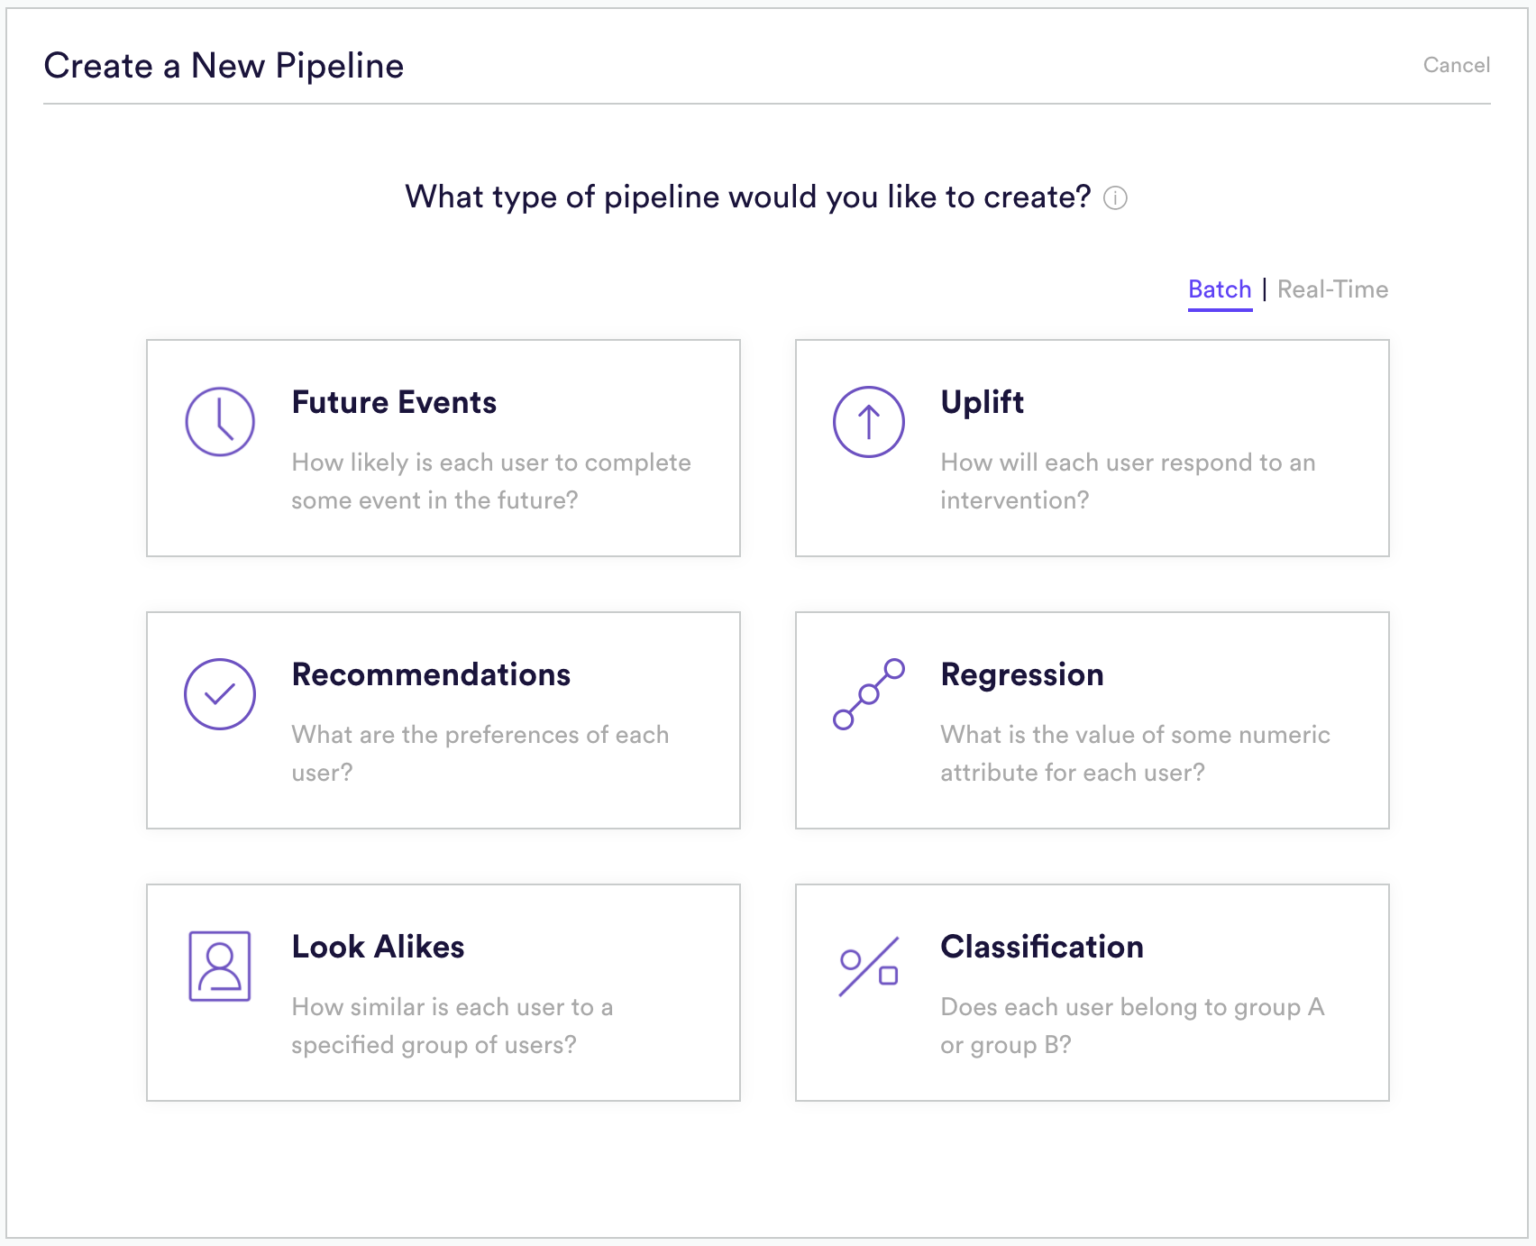Switch to the Batch tab
The width and height of the screenshot is (1536, 1246).
pos(1219,290)
